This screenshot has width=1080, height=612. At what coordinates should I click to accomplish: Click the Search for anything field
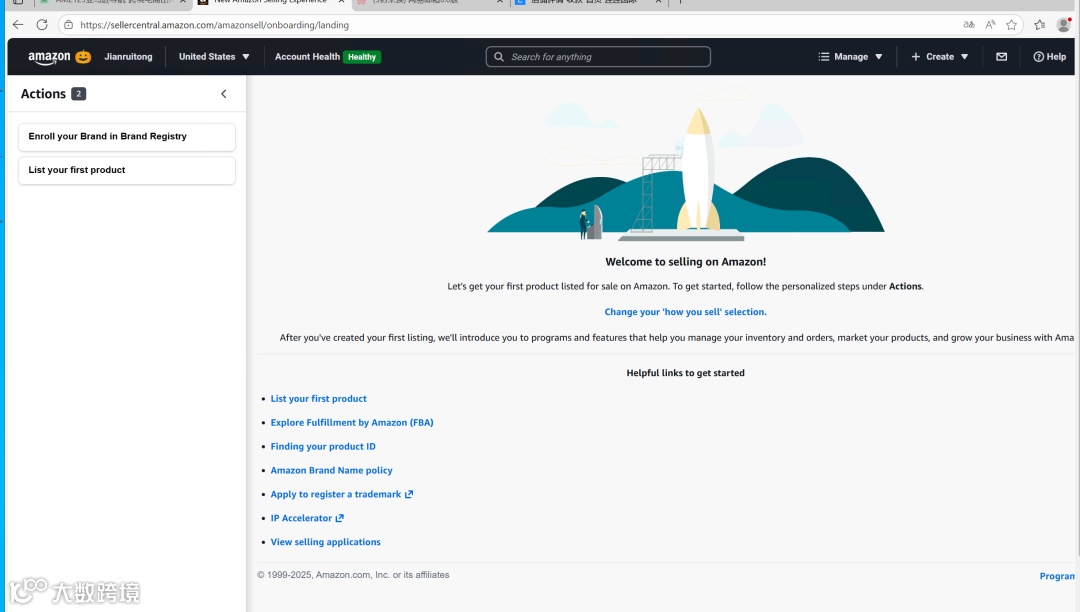point(598,56)
